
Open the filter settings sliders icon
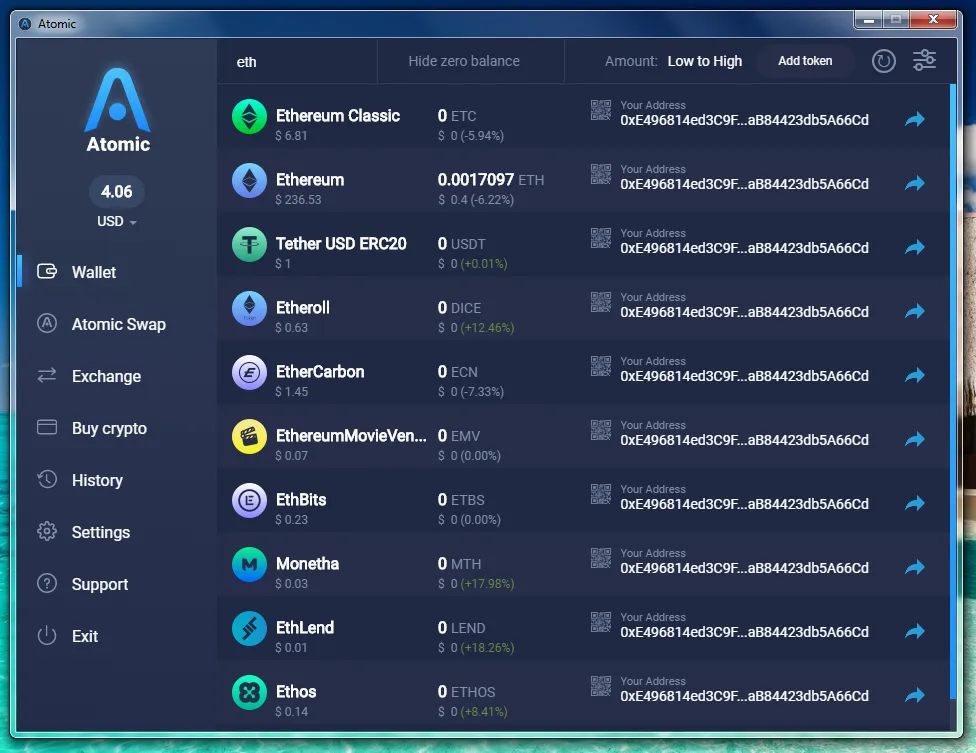tap(924, 60)
